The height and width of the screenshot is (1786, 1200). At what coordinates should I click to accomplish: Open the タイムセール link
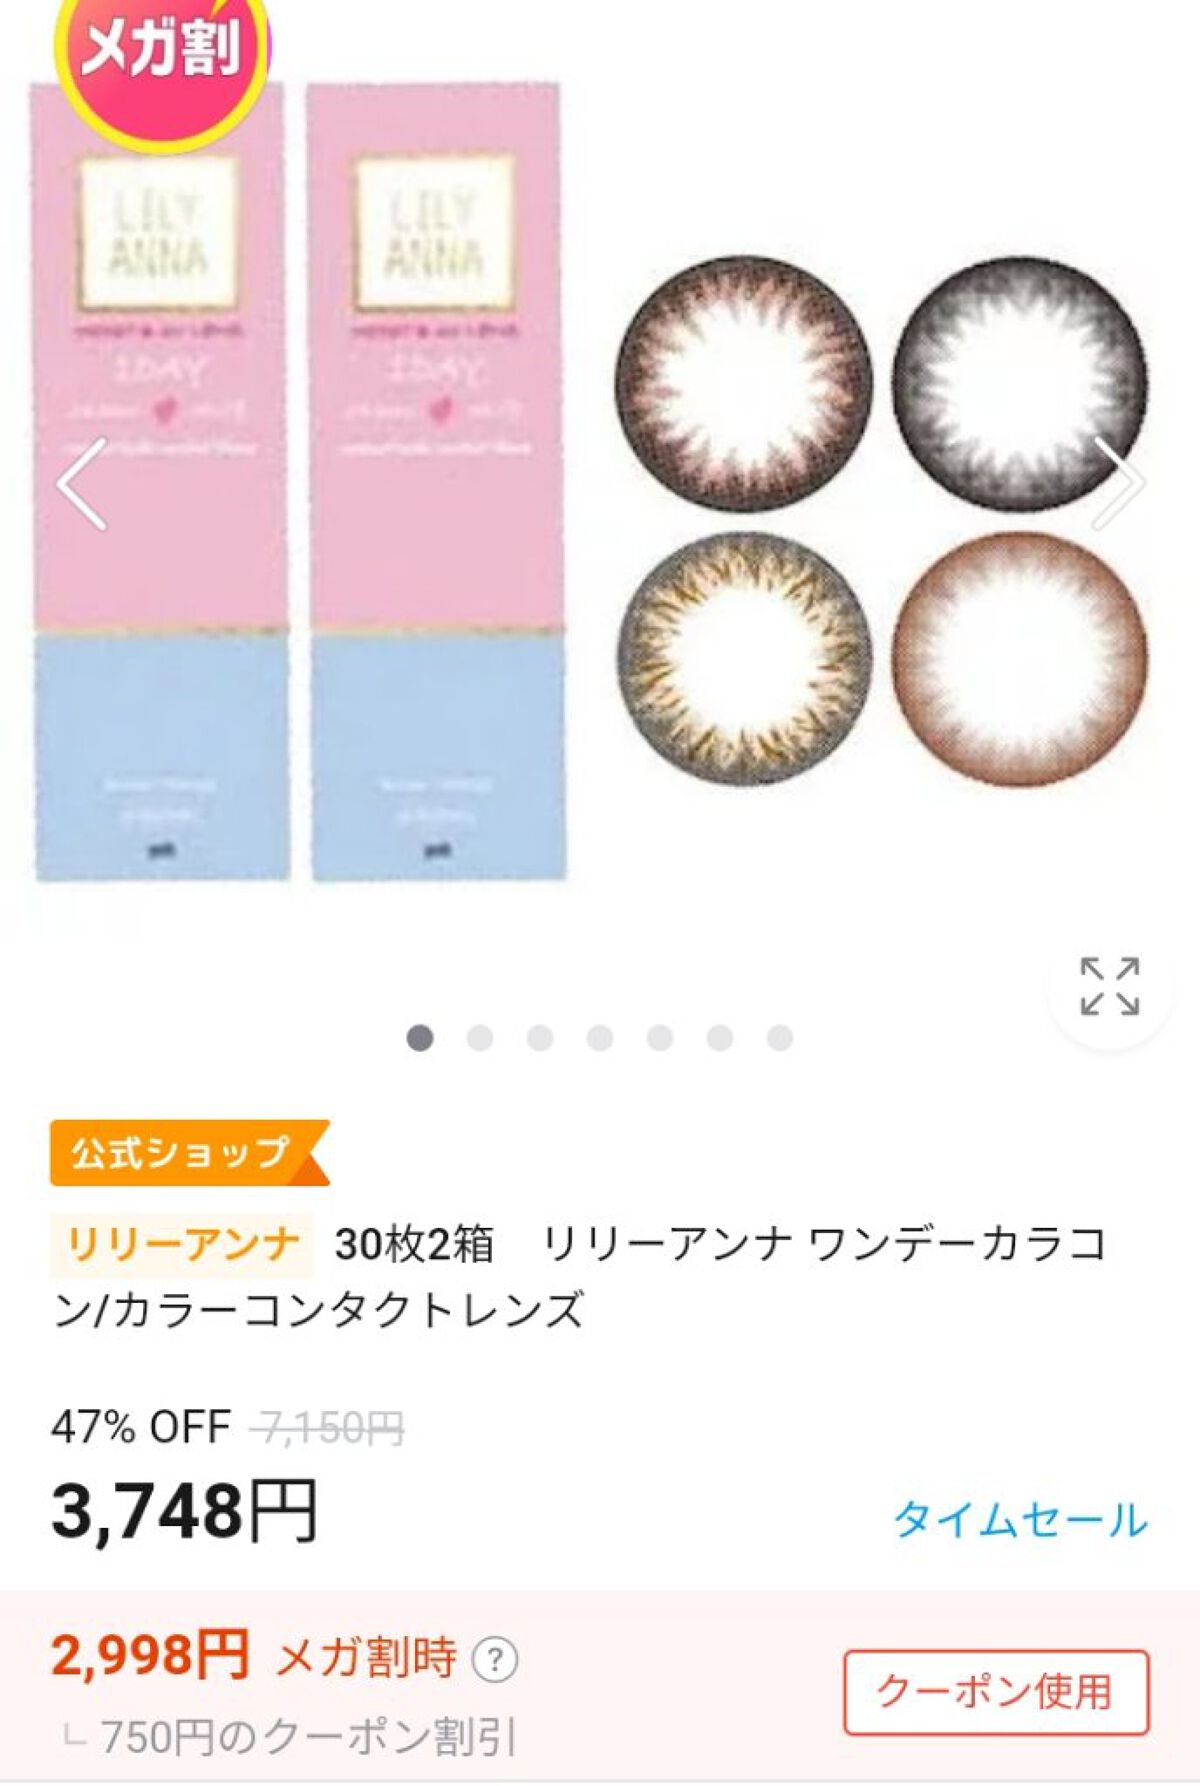tap(1021, 1520)
